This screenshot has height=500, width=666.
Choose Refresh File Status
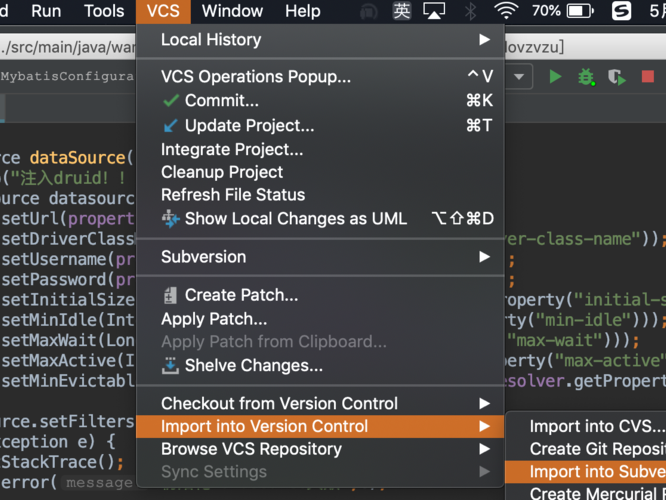click(320, 195)
